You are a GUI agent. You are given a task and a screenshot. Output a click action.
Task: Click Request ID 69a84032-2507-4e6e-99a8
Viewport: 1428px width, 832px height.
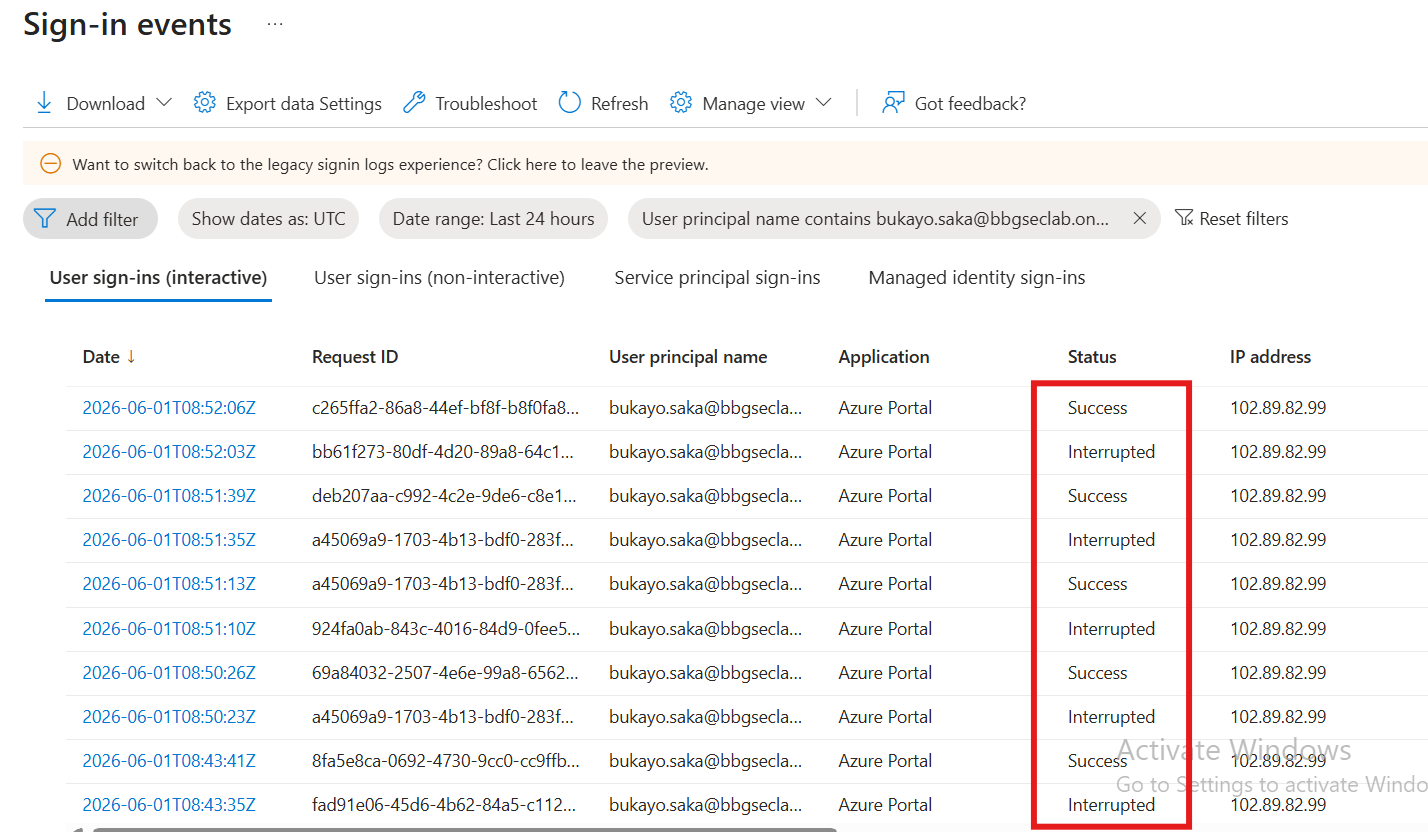click(445, 673)
